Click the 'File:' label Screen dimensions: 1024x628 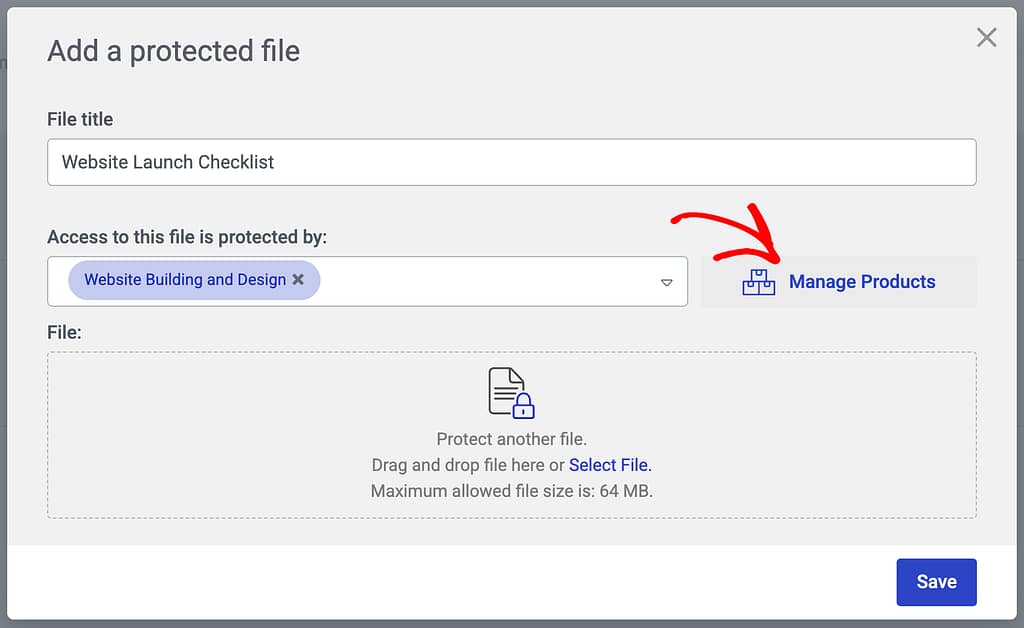(x=64, y=332)
